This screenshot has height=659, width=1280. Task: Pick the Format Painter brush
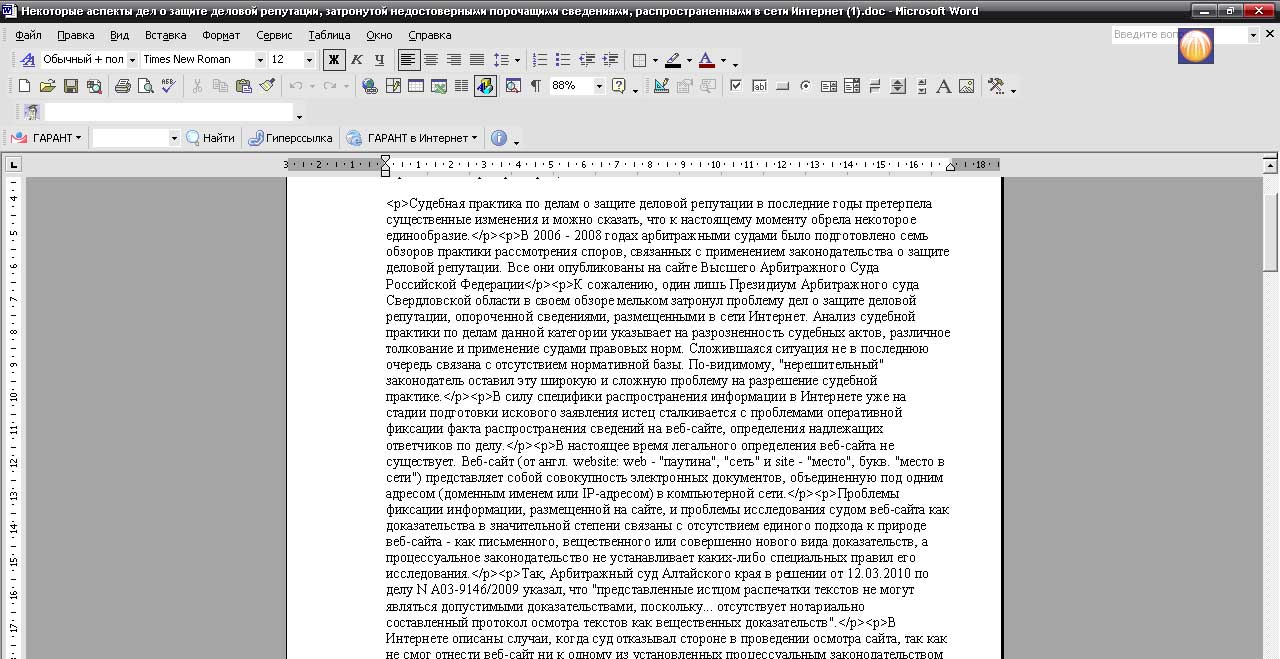click(267, 86)
